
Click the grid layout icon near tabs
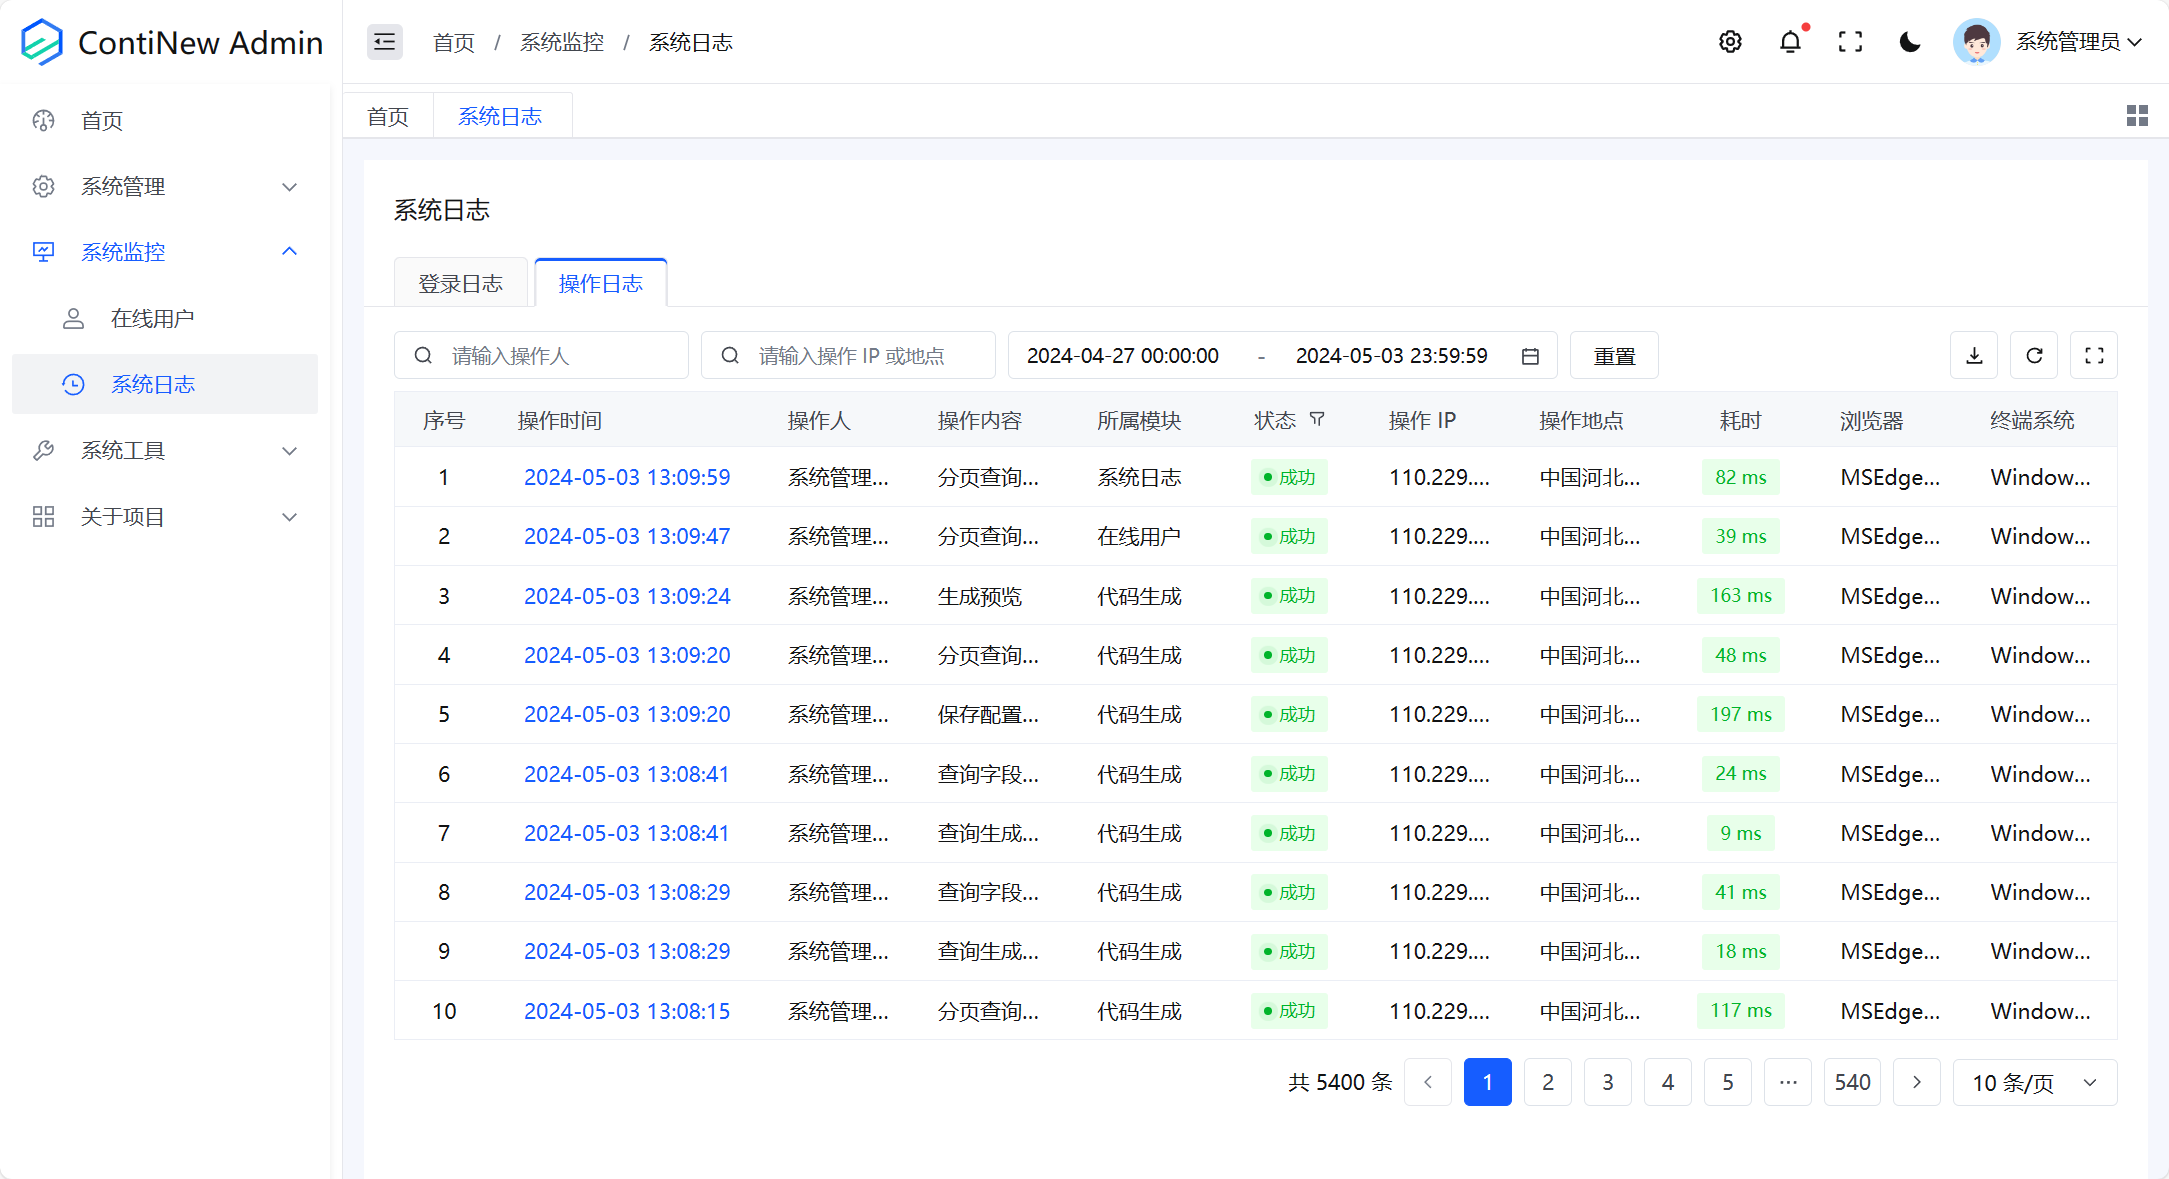point(2137,115)
